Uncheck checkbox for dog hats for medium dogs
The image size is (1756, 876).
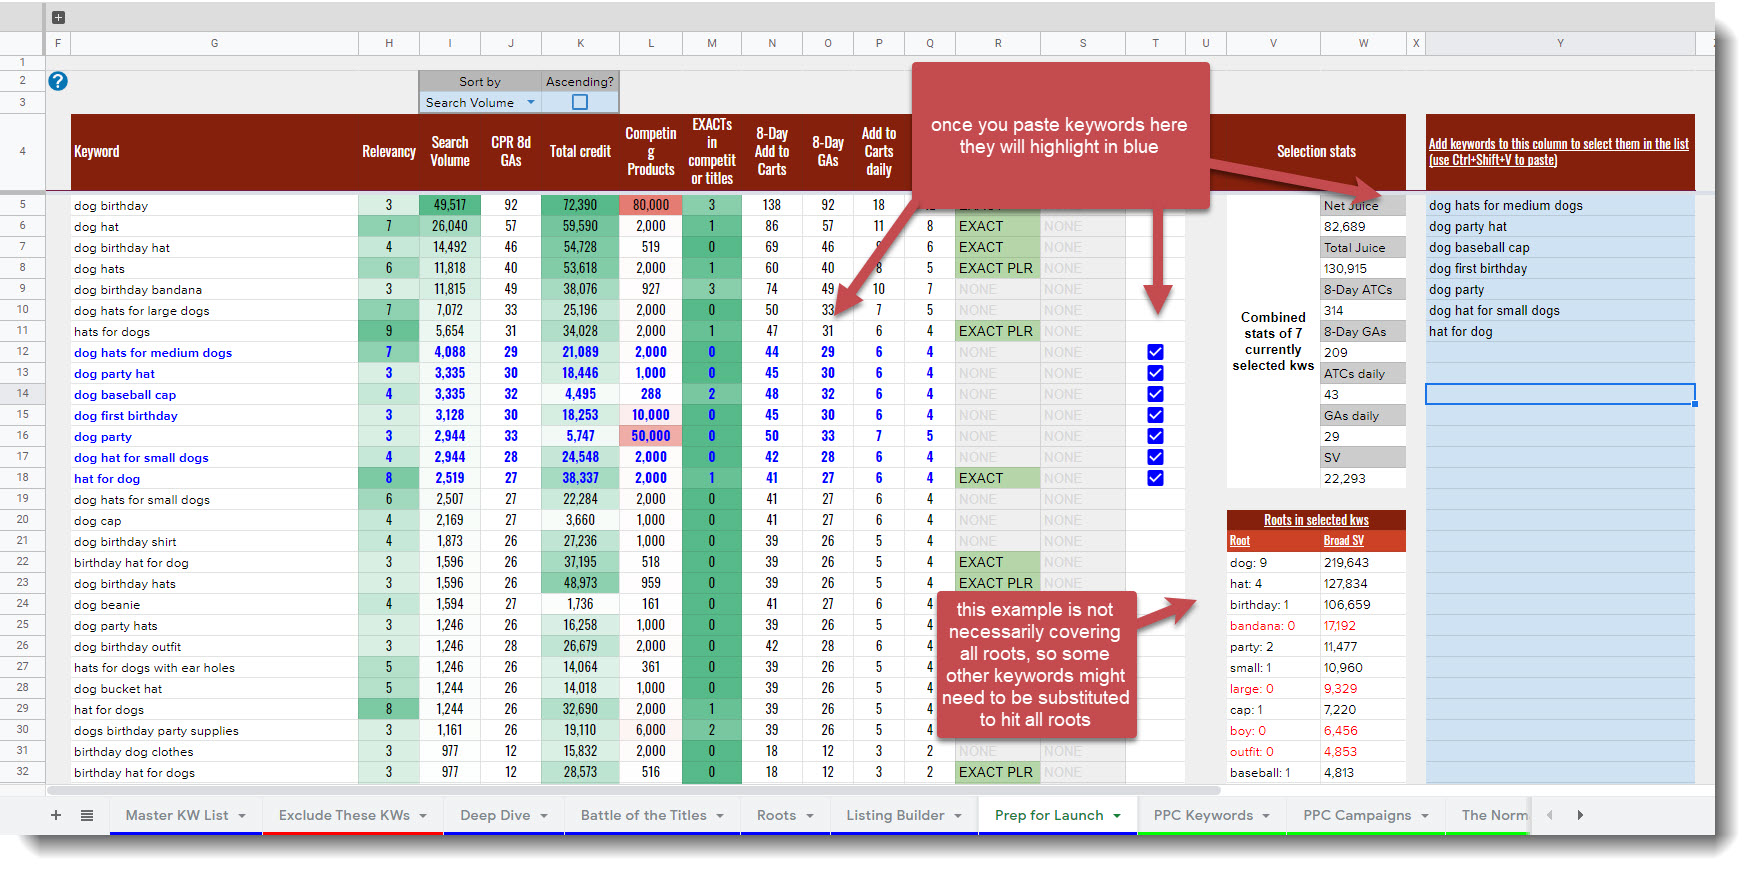(1155, 352)
